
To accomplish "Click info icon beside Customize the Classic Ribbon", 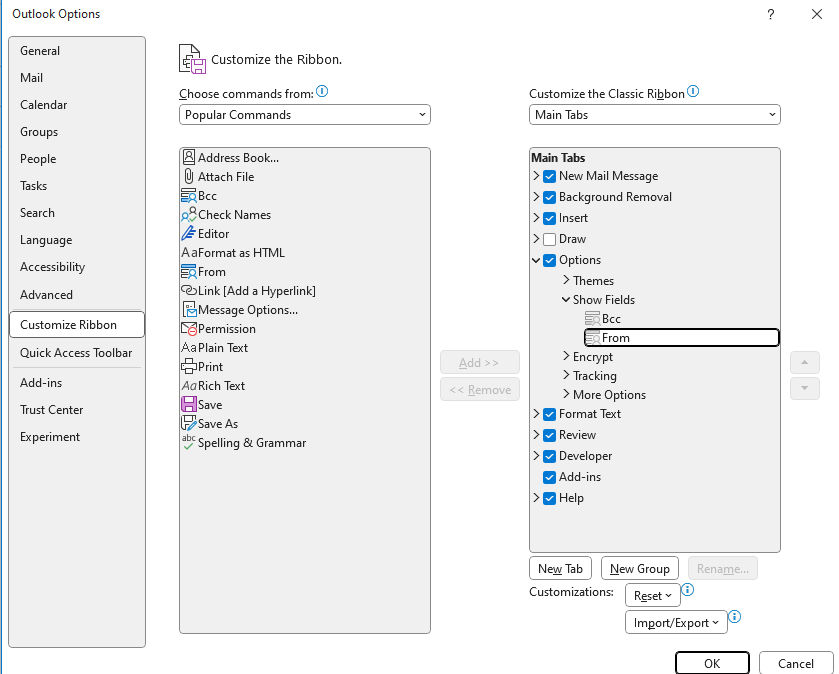I will click(x=692, y=91).
